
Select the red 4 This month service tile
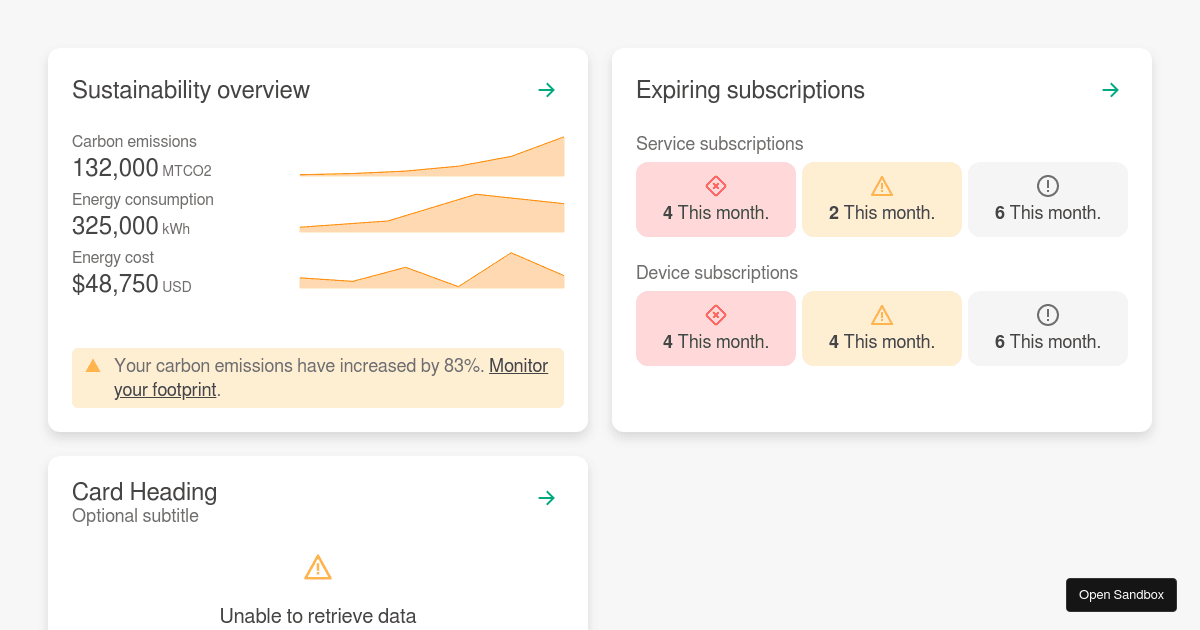tap(716, 199)
